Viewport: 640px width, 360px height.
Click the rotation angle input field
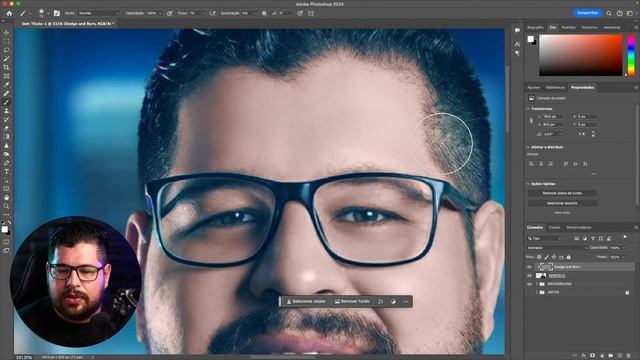pos(553,134)
